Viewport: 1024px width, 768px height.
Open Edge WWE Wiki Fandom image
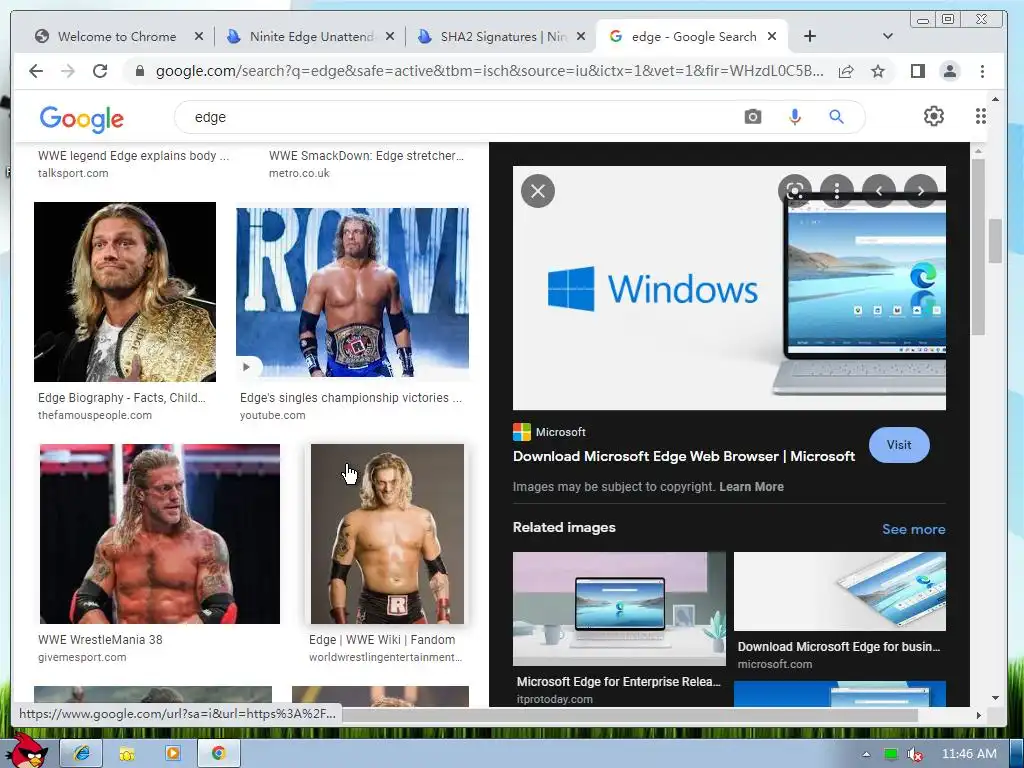click(387, 534)
